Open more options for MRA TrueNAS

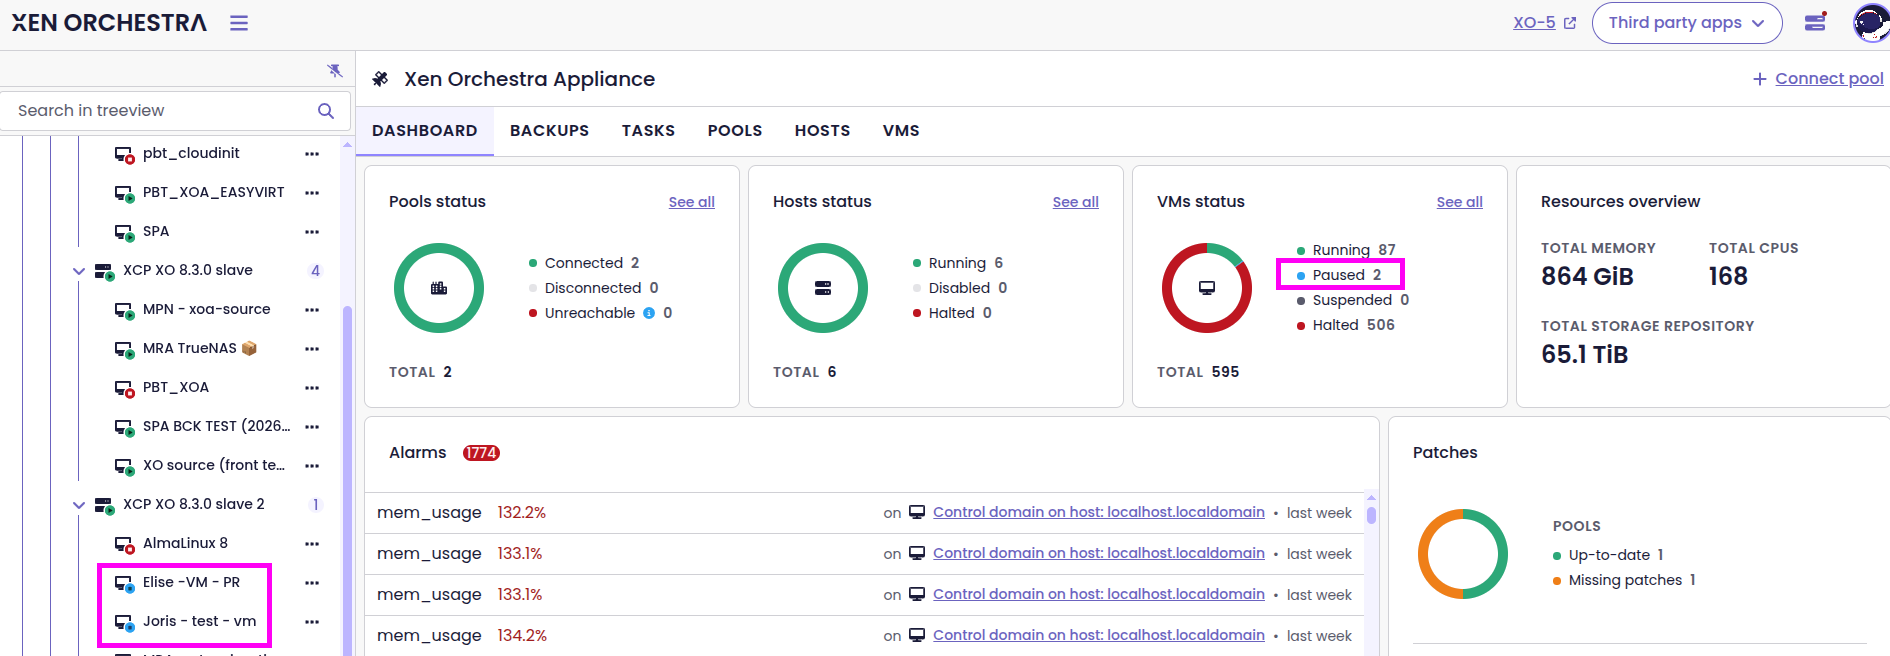[312, 349]
